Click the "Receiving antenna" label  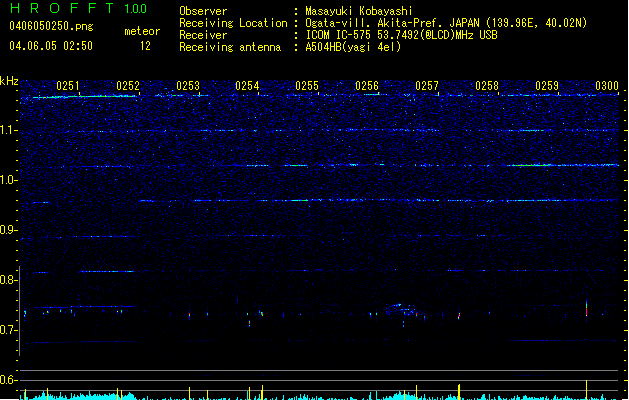coord(230,47)
